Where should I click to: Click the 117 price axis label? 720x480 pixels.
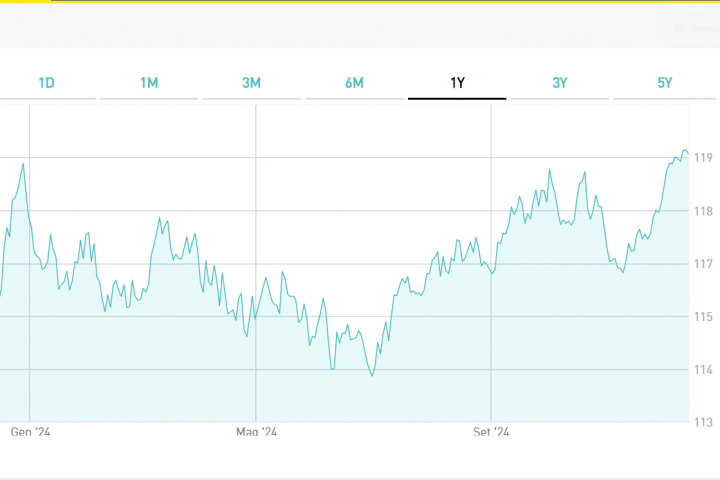(x=703, y=264)
